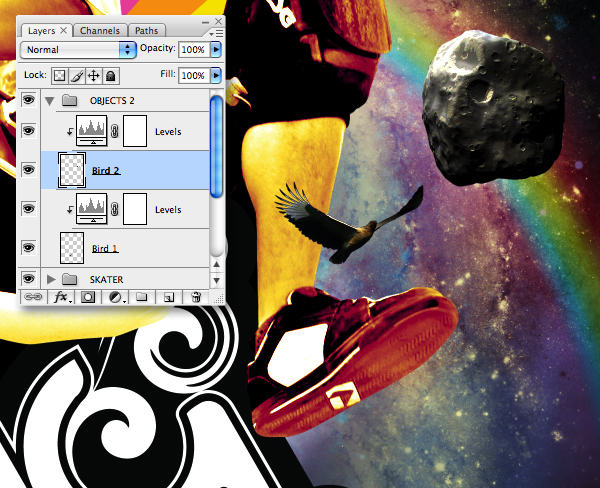Click the Opacity value field

[194, 49]
